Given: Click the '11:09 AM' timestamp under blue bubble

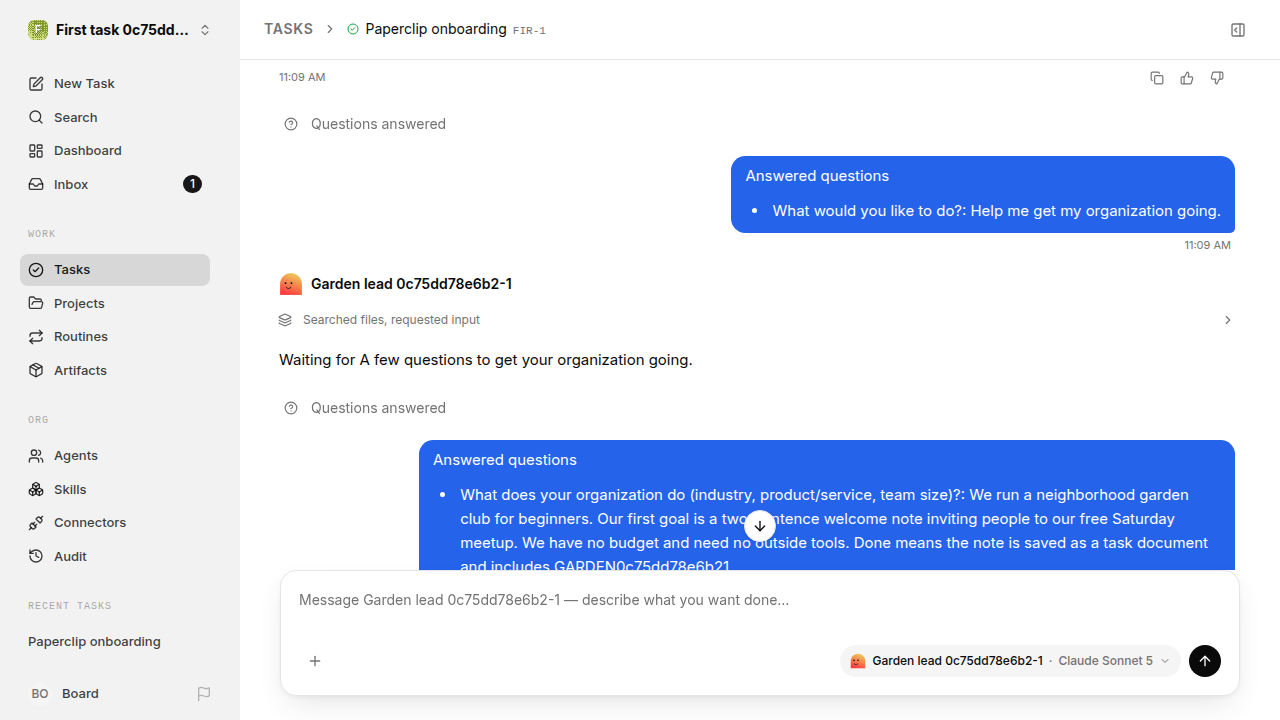Looking at the screenshot, I should click(x=1207, y=245).
